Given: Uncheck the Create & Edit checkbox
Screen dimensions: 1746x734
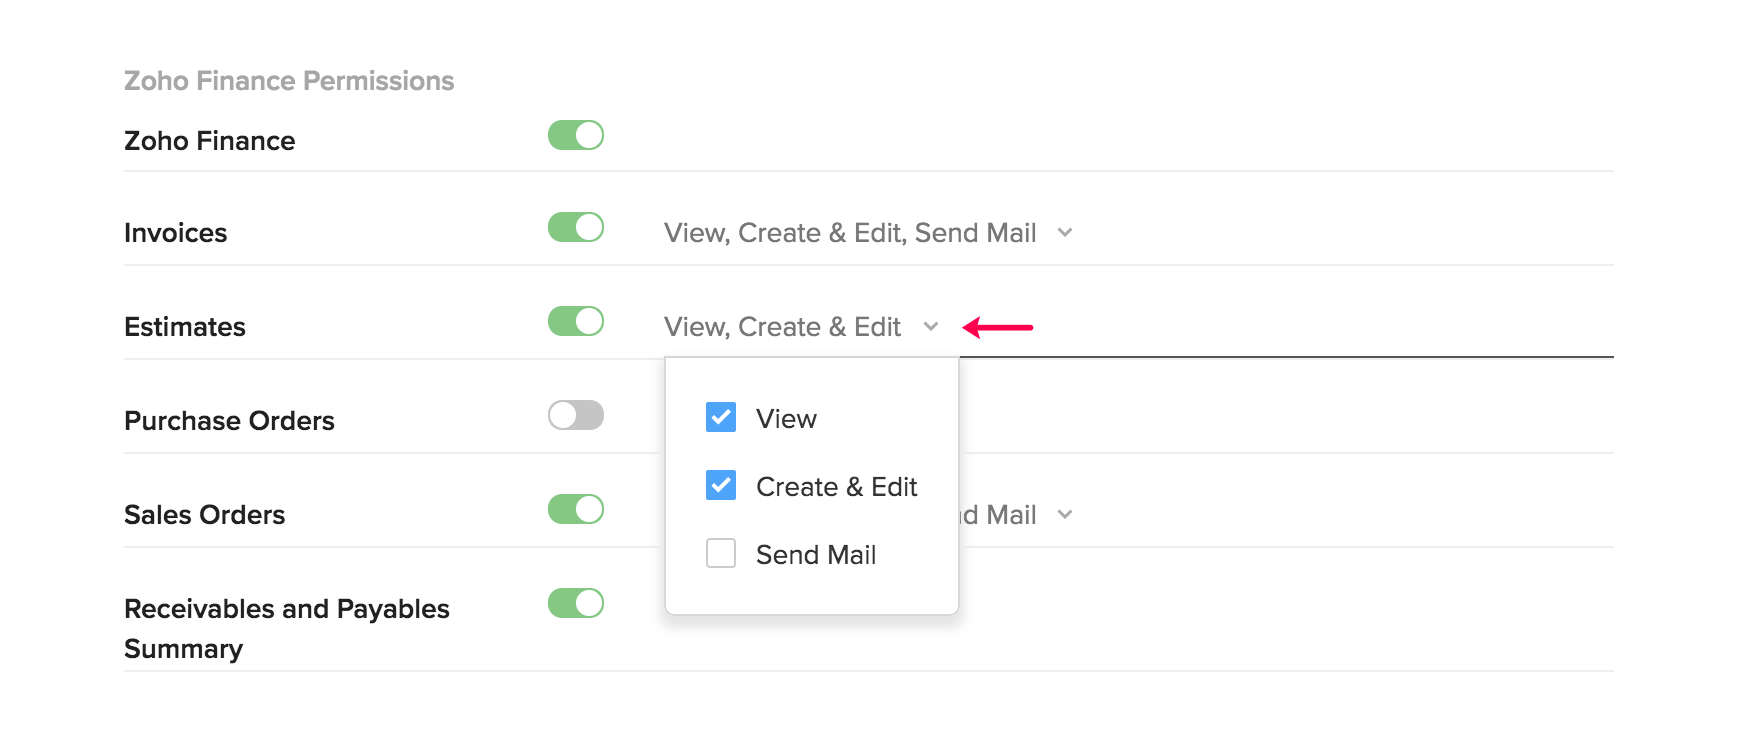Looking at the screenshot, I should (721, 485).
